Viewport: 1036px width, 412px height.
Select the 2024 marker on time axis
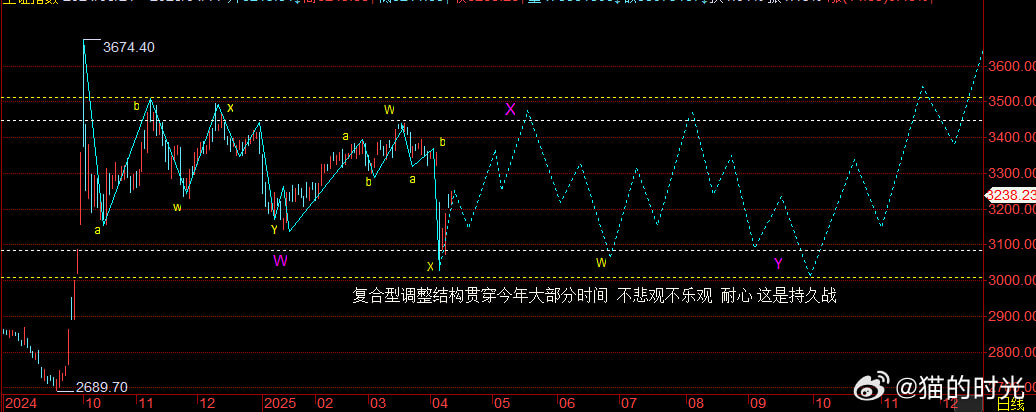click(20, 403)
